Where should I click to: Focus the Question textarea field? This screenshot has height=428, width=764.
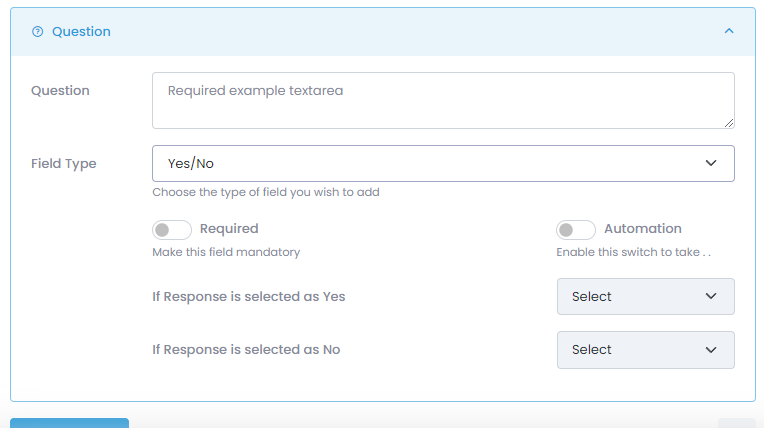click(x=442, y=100)
